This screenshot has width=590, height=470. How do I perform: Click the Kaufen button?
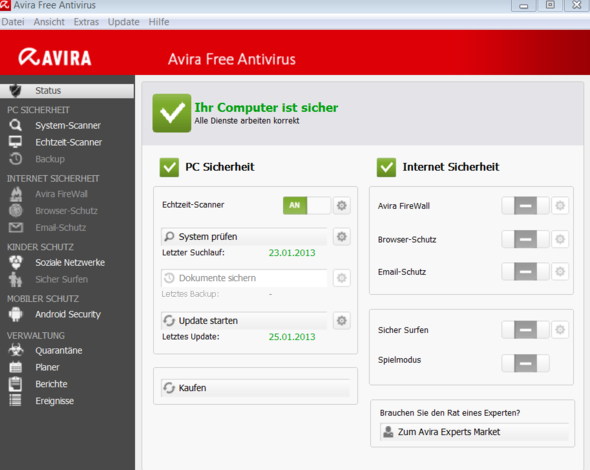tap(255, 388)
